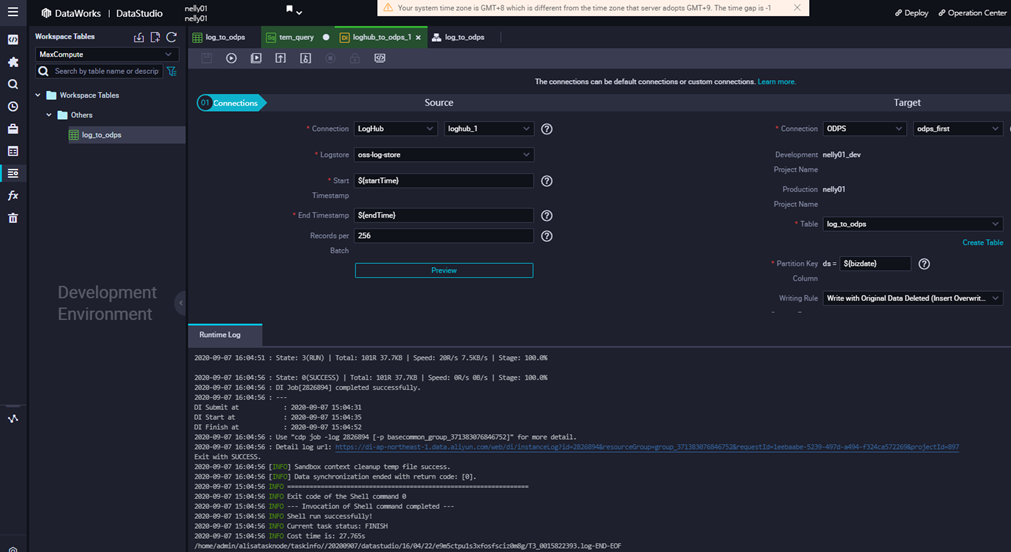Click help icon next to Partition Key
Screen dimensions: 1011x552
[x=924, y=264]
